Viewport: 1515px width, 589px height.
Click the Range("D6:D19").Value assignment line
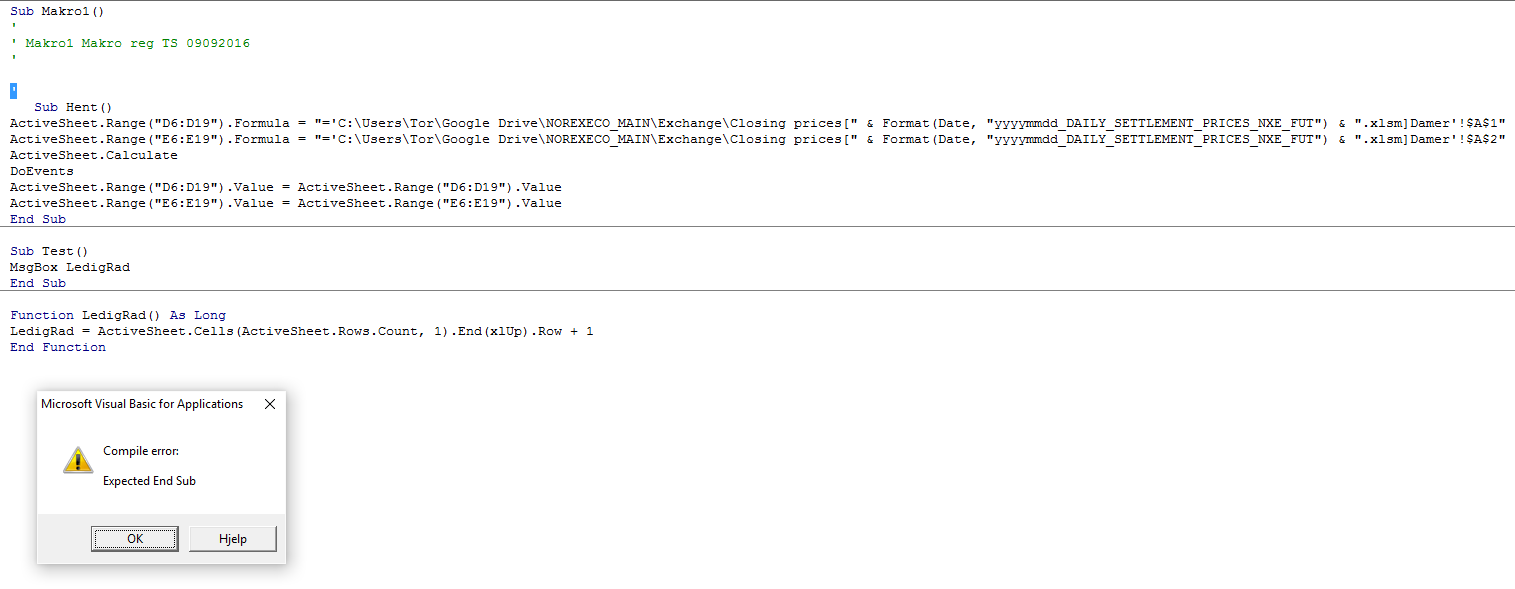point(286,187)
